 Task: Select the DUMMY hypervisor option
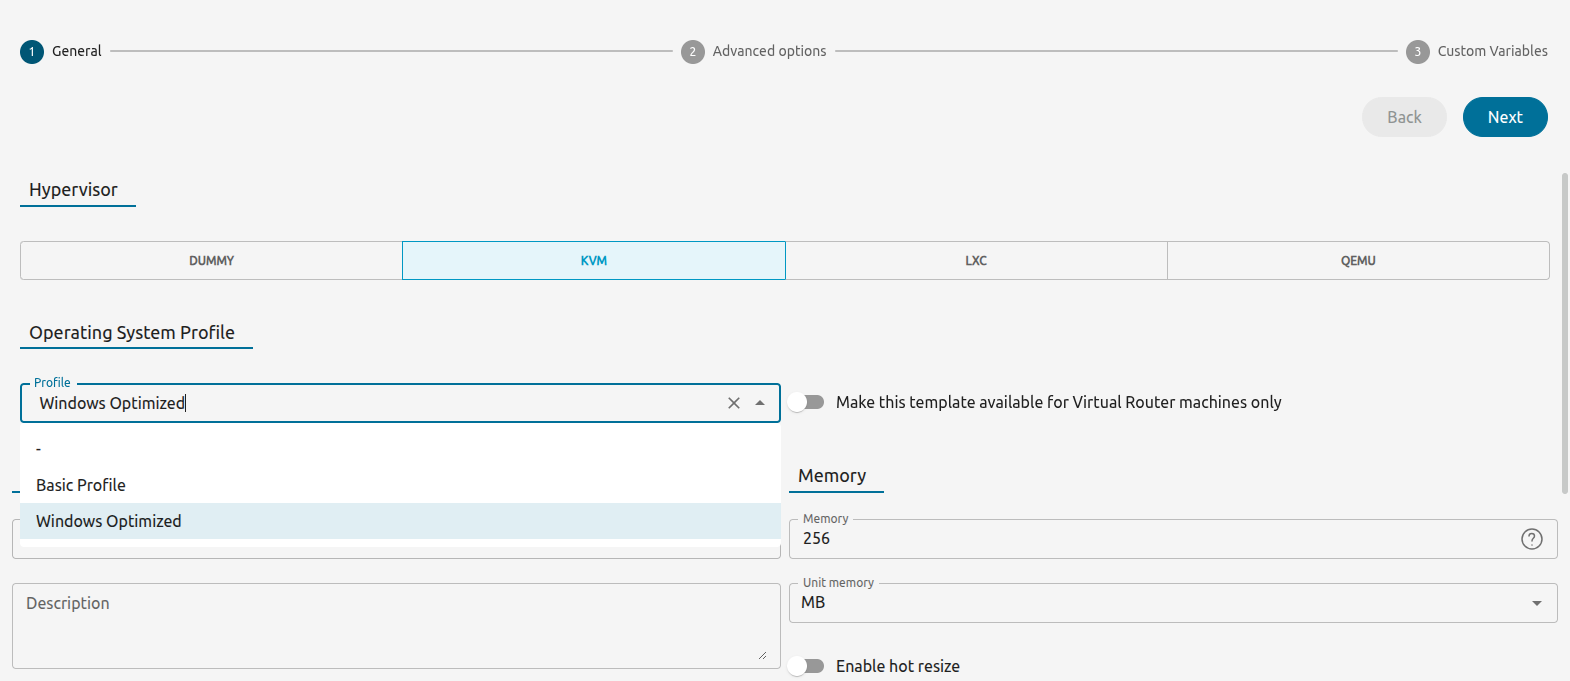(211, 261)
